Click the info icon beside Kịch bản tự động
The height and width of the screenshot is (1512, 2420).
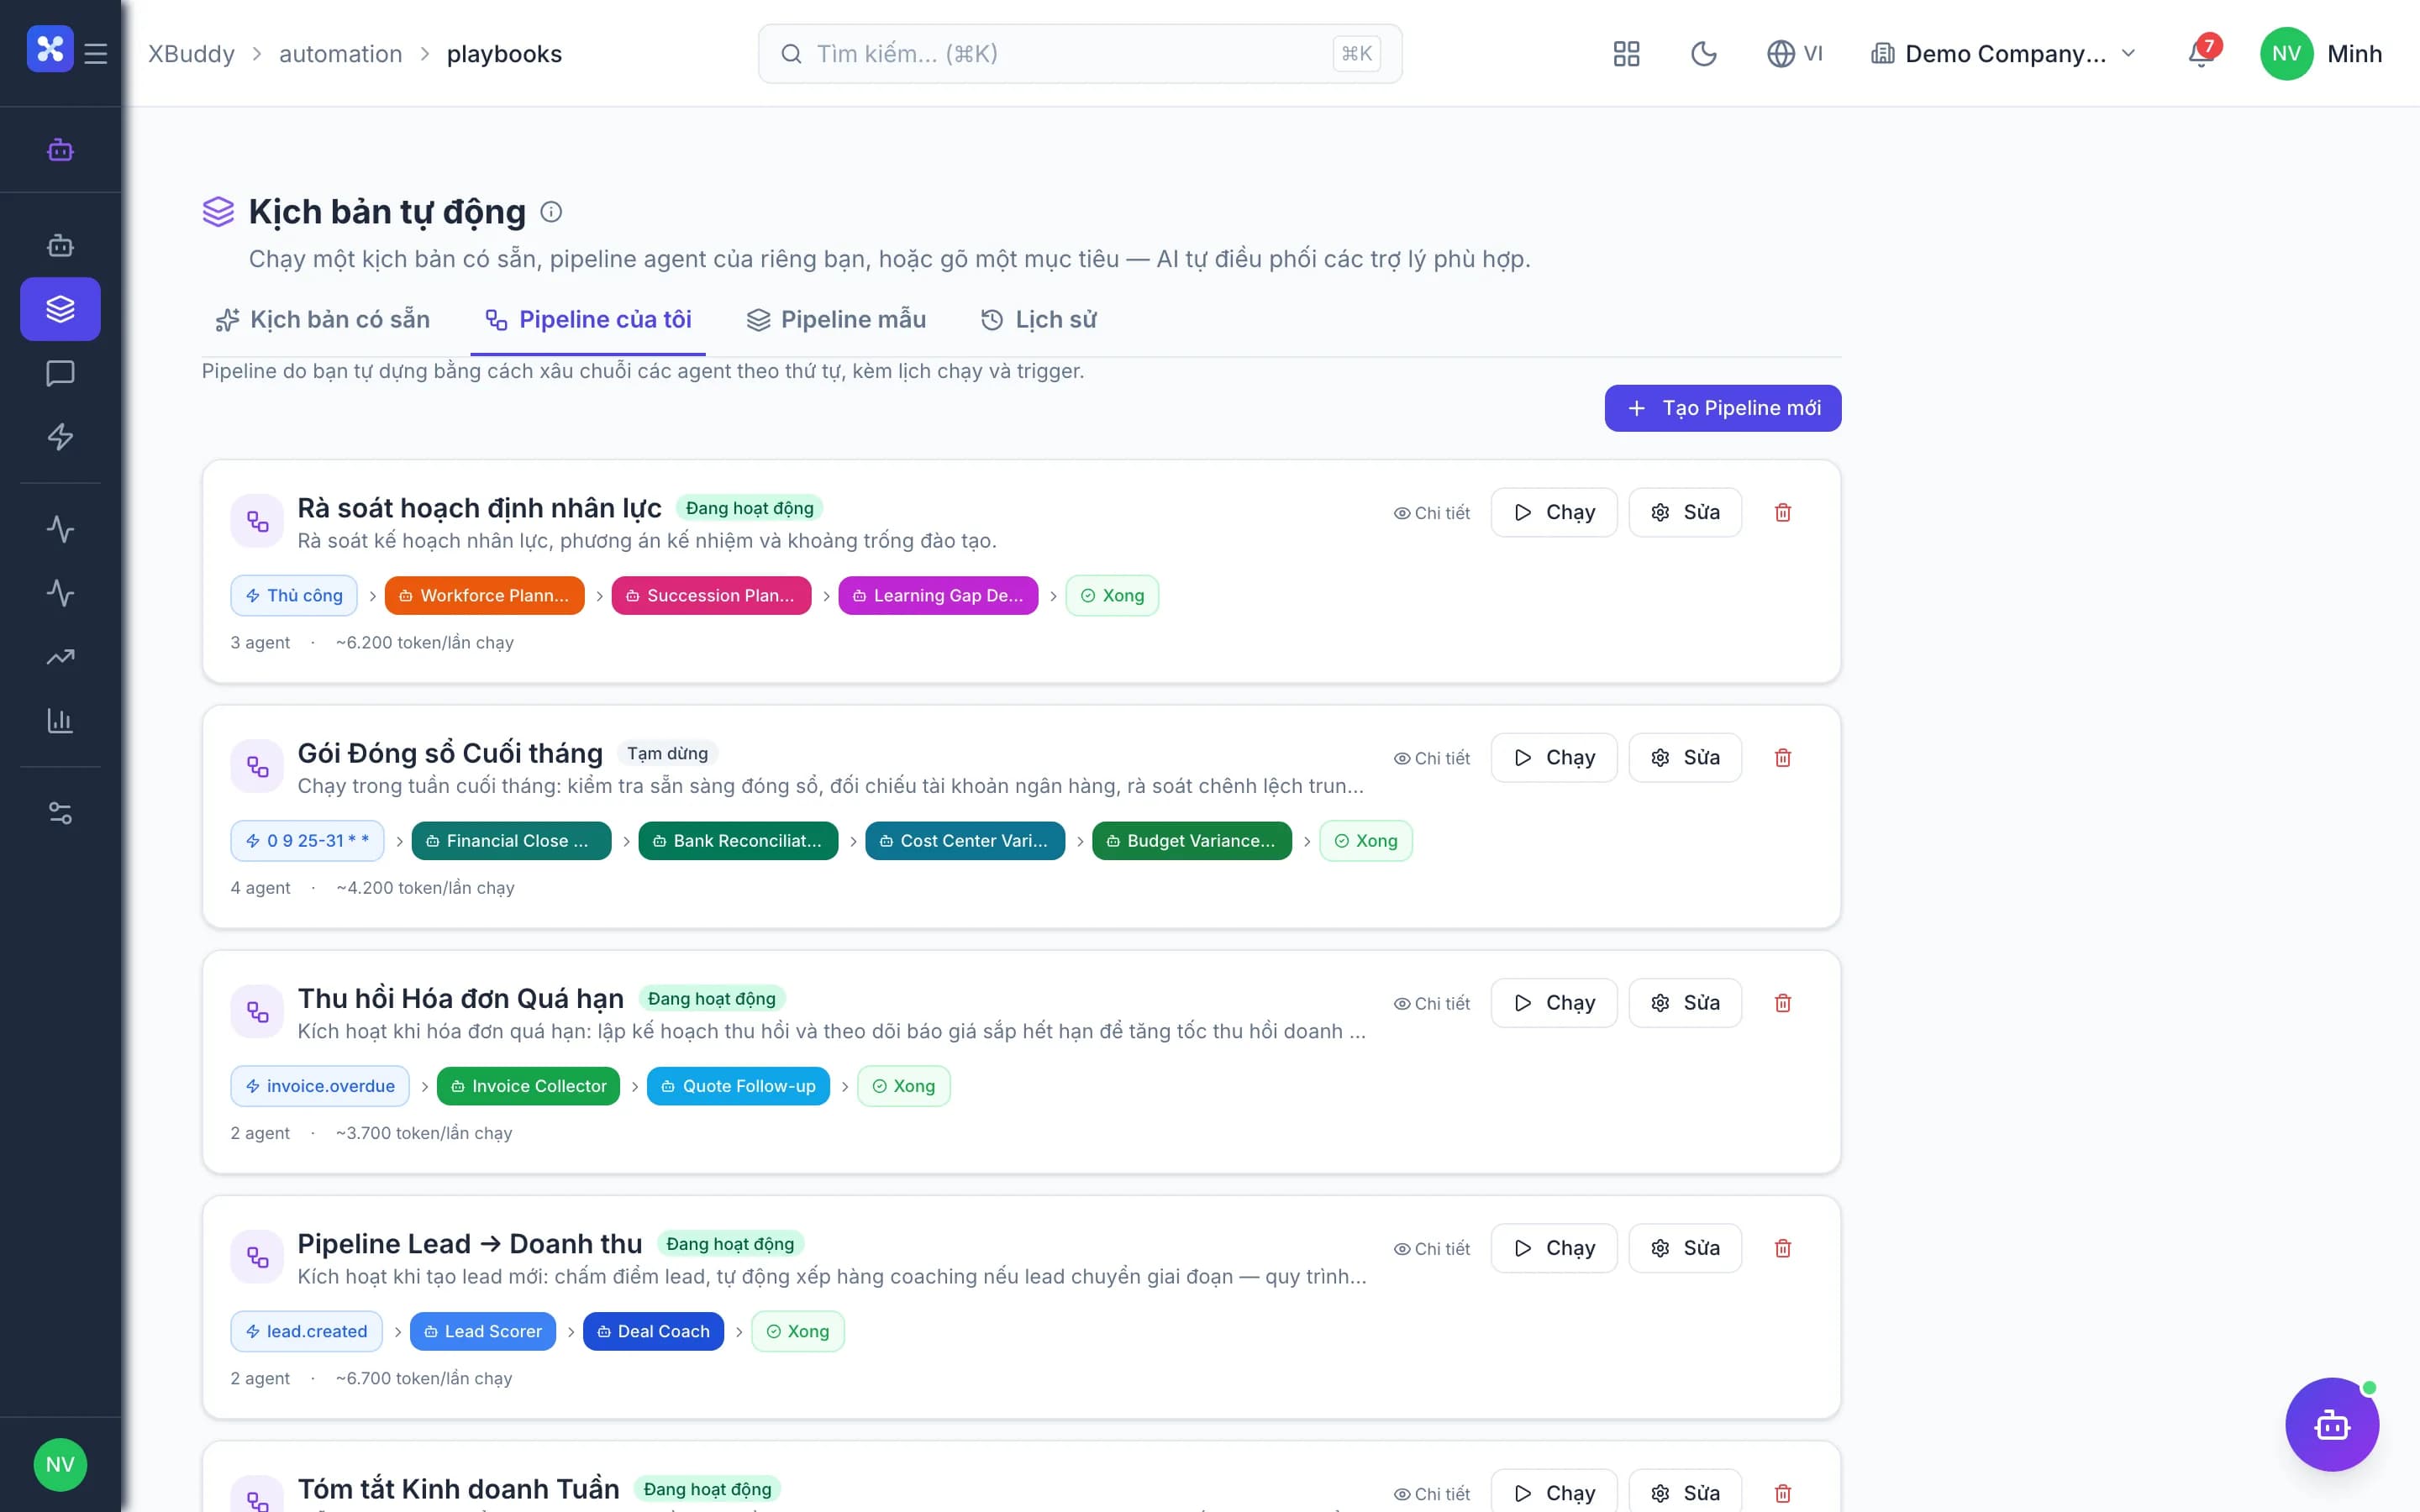click(x=551, y=212)
